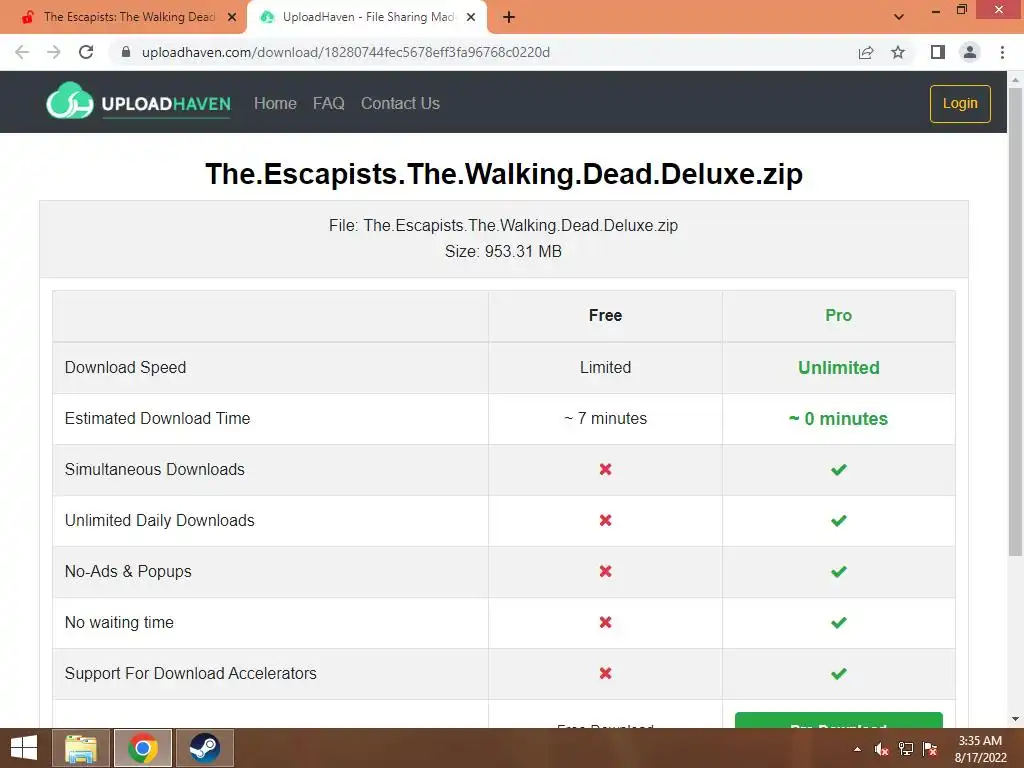Viewport: 1024px width, 768px height.
Task: Click the Pro column header
Action: 839,315
